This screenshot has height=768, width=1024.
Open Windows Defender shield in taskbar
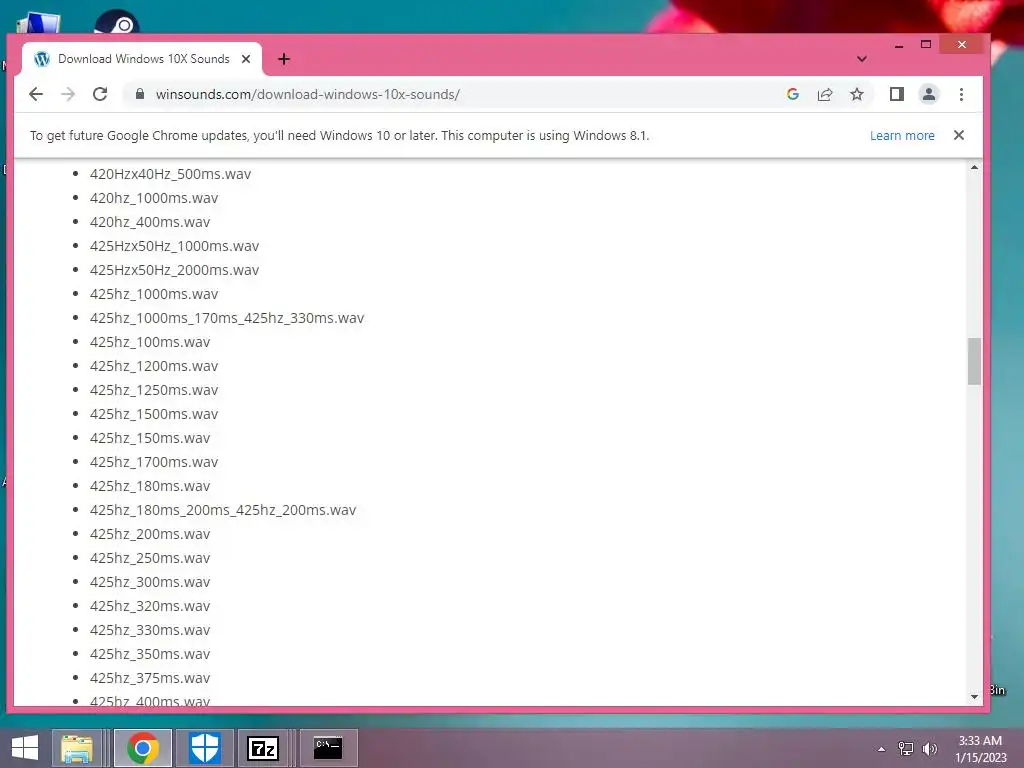pos(204,748)
